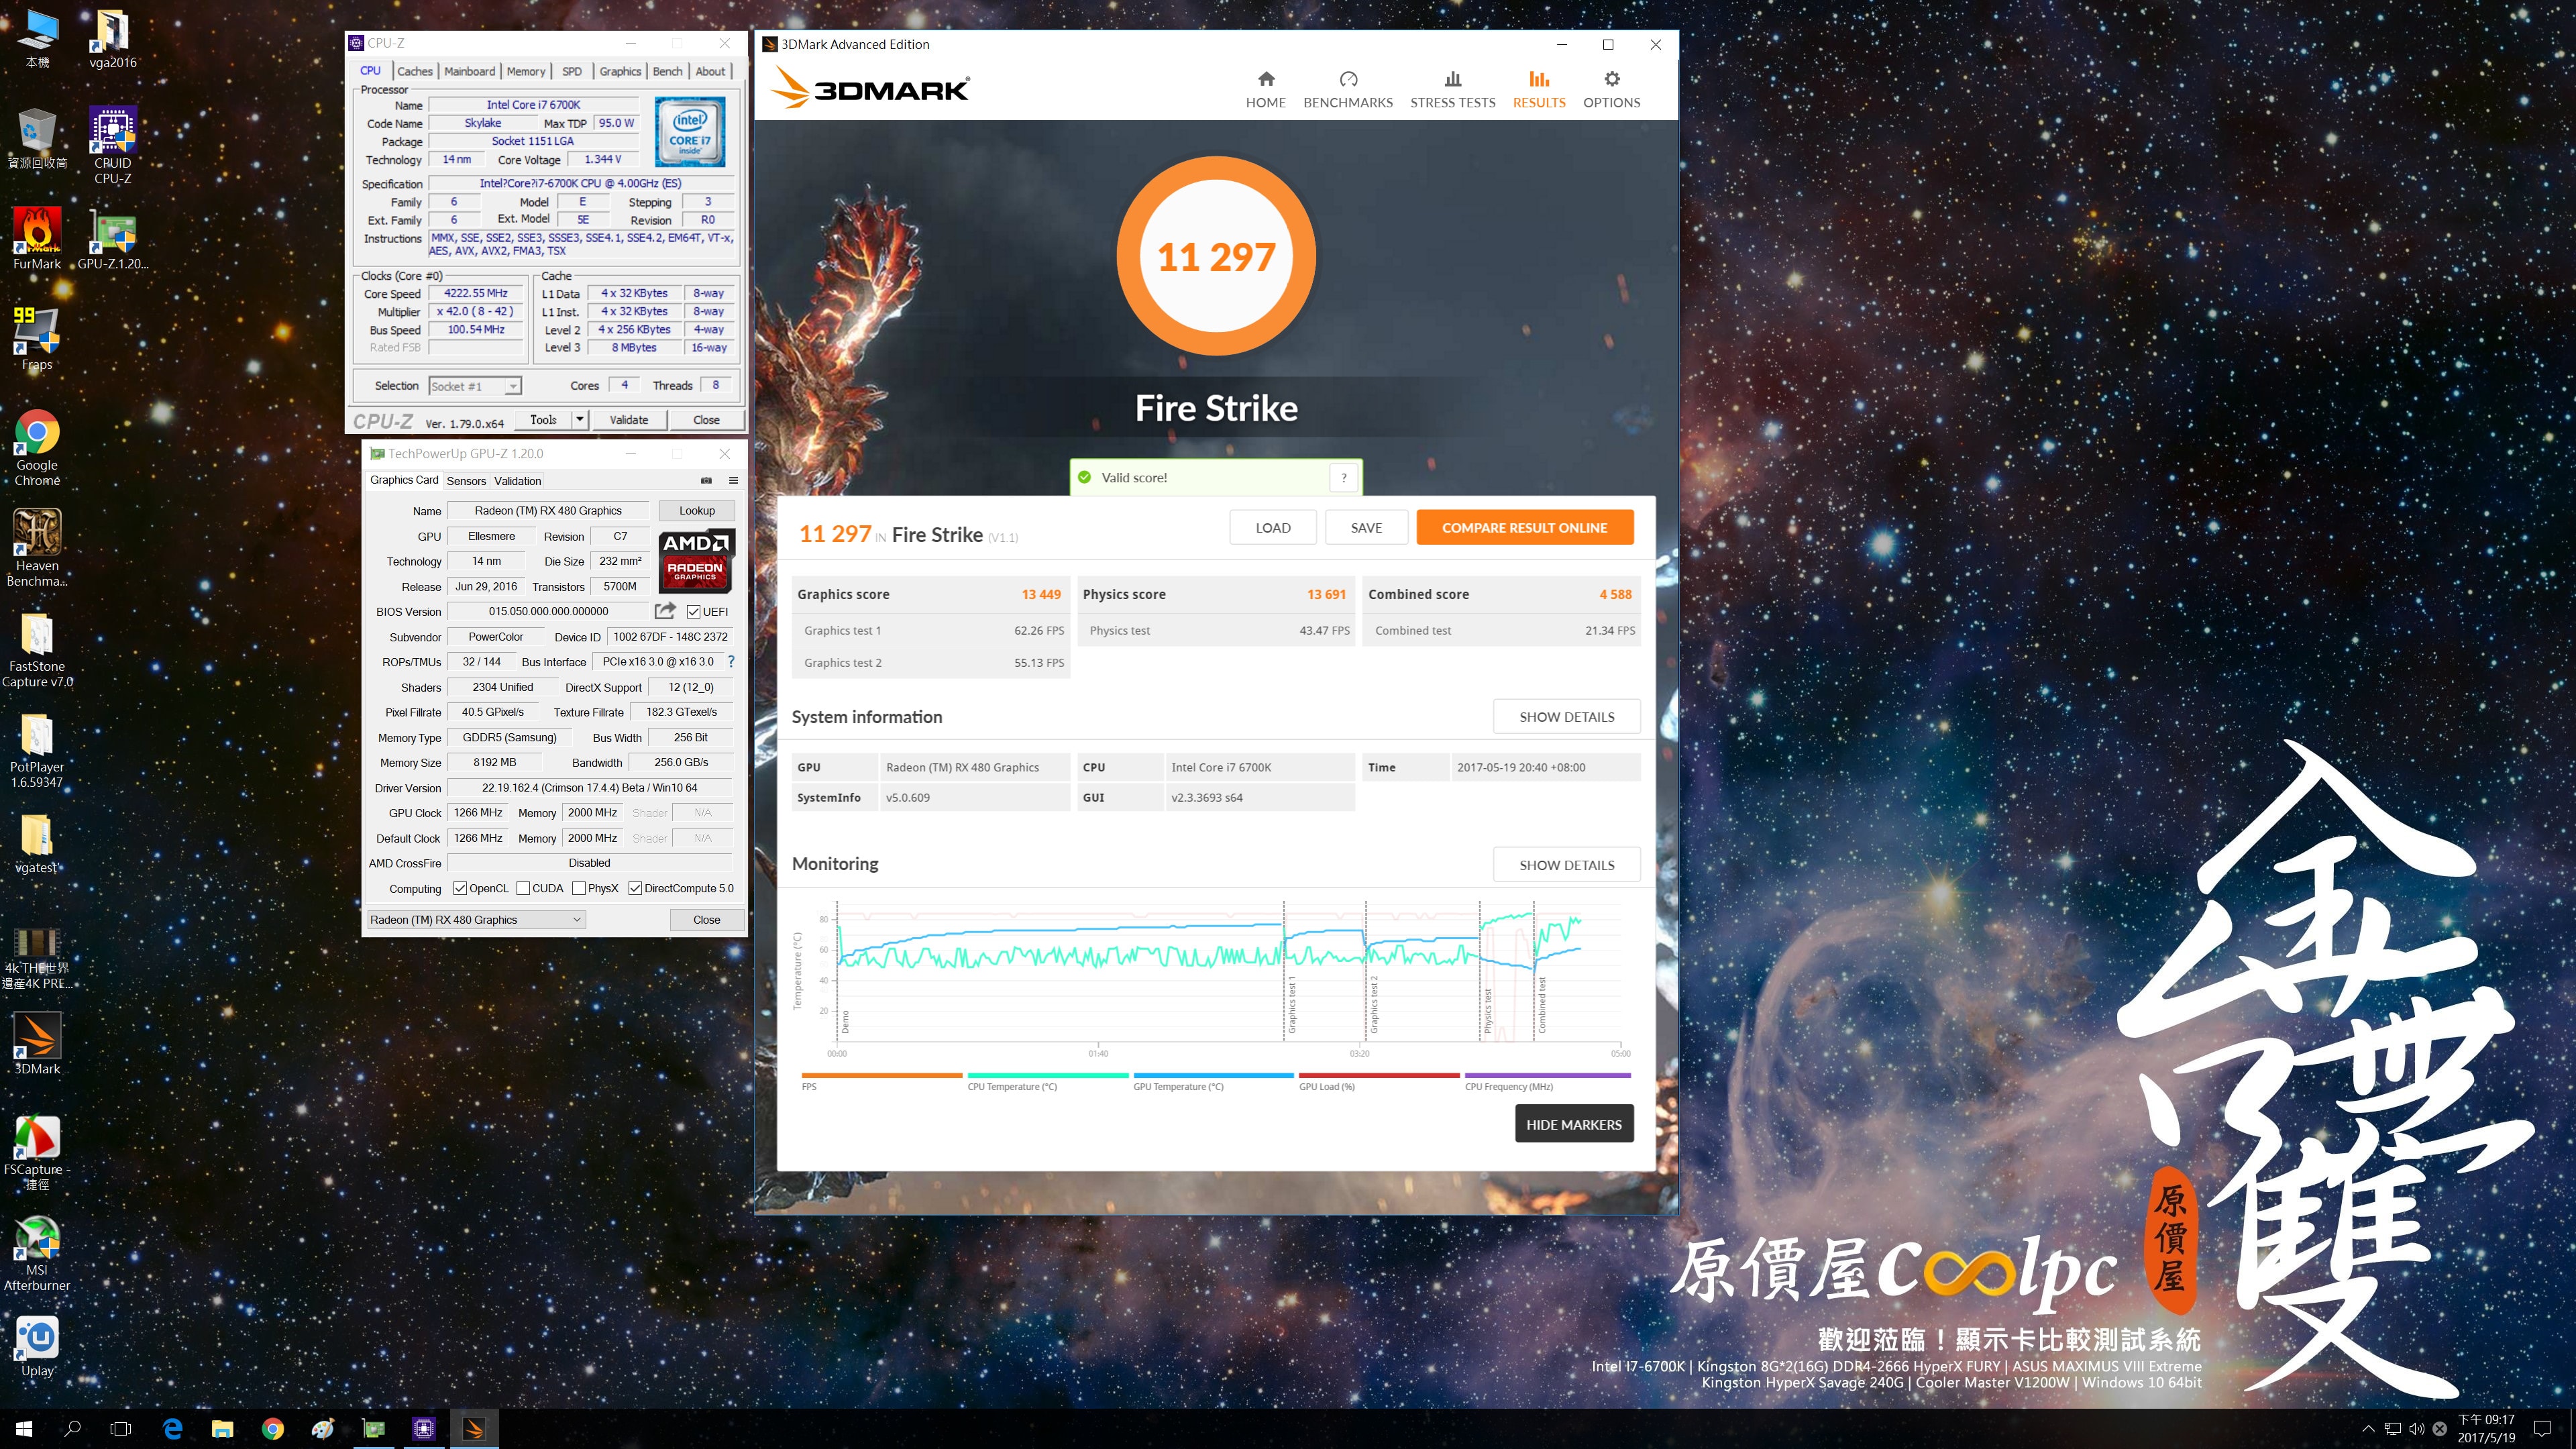Click Lookup button in GPU-Z
Image resolution: width=2576 pixels, height=1449 pixels.
(697, 510)
